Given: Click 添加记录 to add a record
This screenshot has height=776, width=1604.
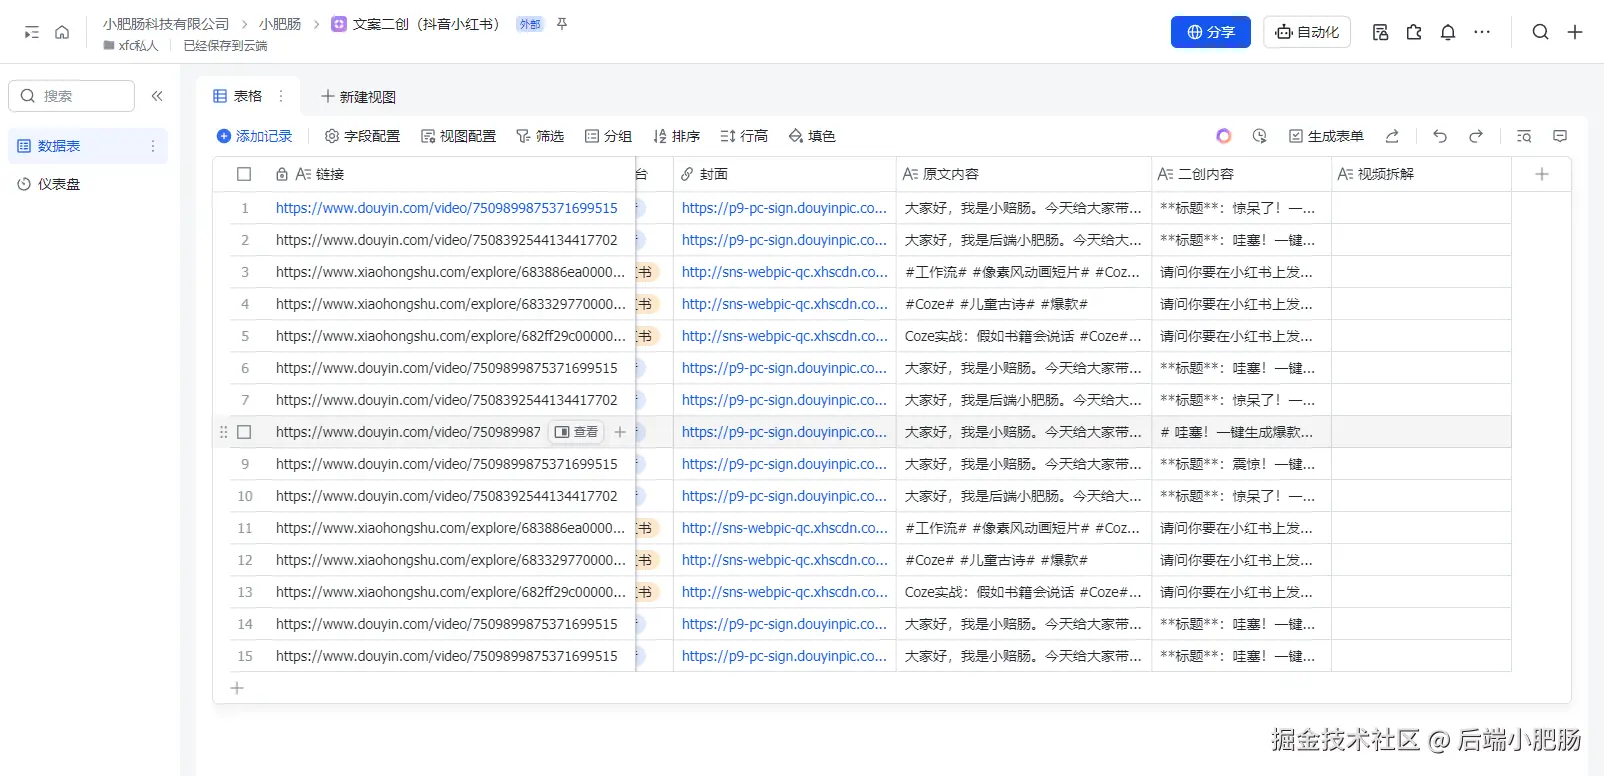Looking at the screenshot, I should (255, 136).
